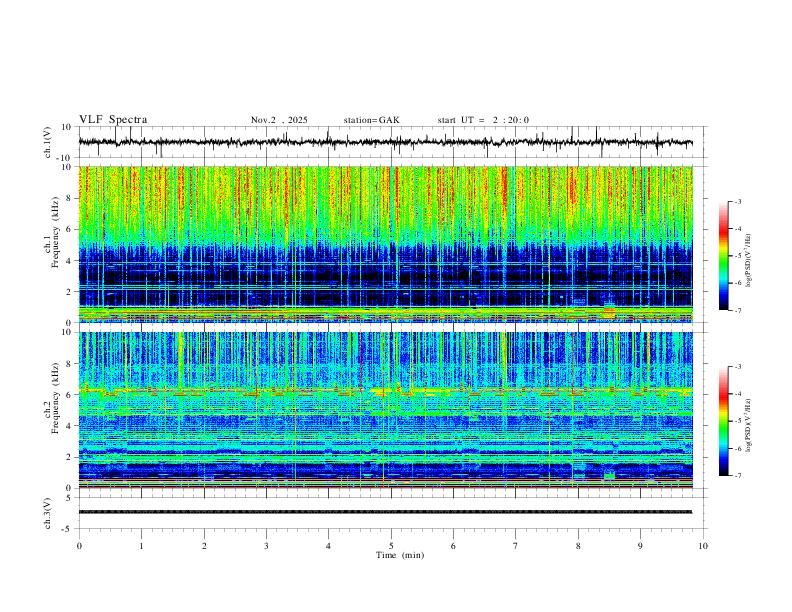Click the ch.1 voltage waveform trace

coord(385,142)
